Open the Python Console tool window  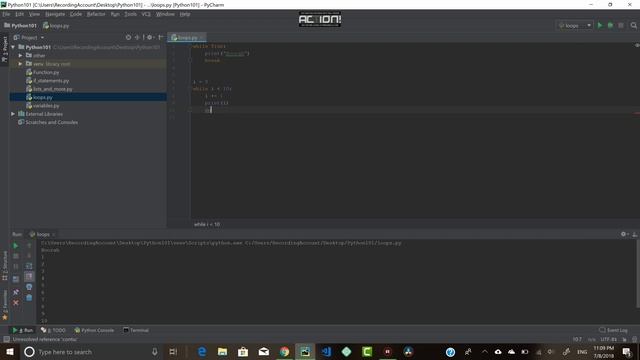(x=94, y=330)
